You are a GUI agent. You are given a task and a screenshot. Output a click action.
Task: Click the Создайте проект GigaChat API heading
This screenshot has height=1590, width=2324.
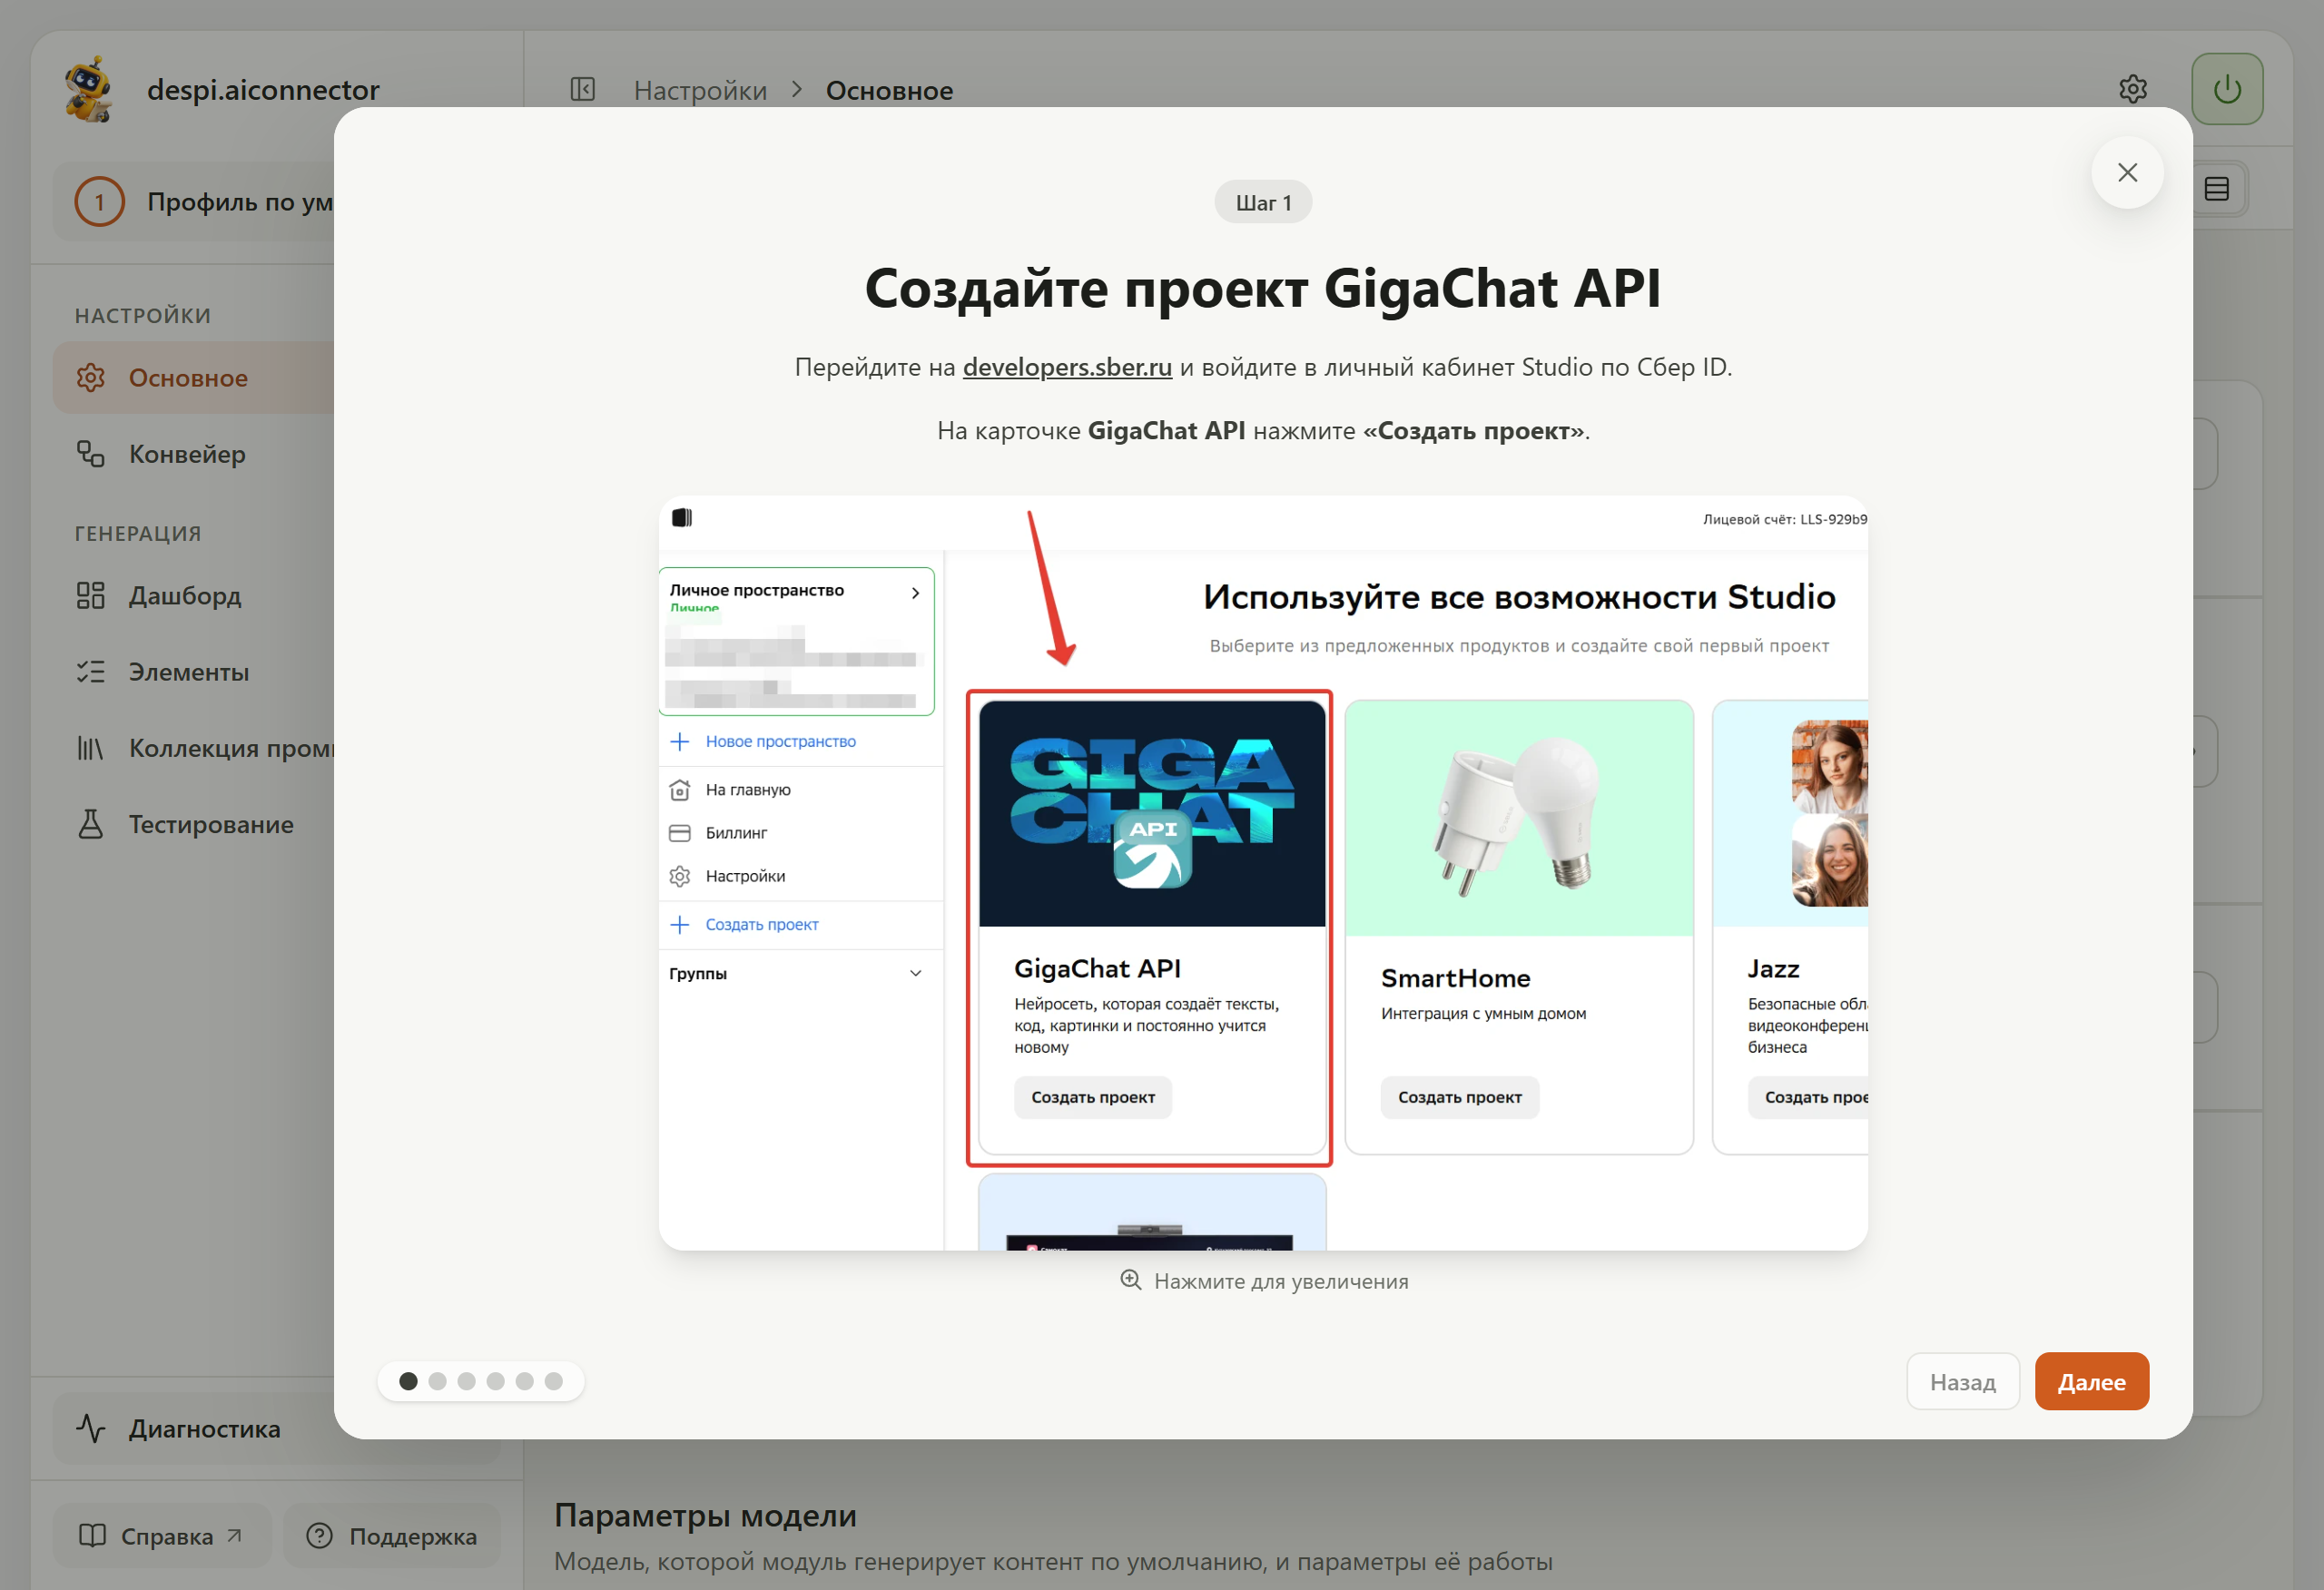pos(1263,288)
